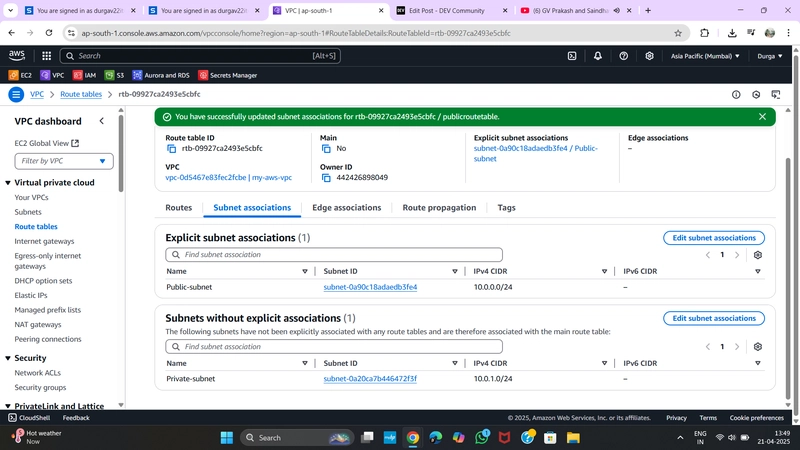Open WhatsApp from the taskbar
The height and width of the screenshot is (450, 800).
(482, 437)
